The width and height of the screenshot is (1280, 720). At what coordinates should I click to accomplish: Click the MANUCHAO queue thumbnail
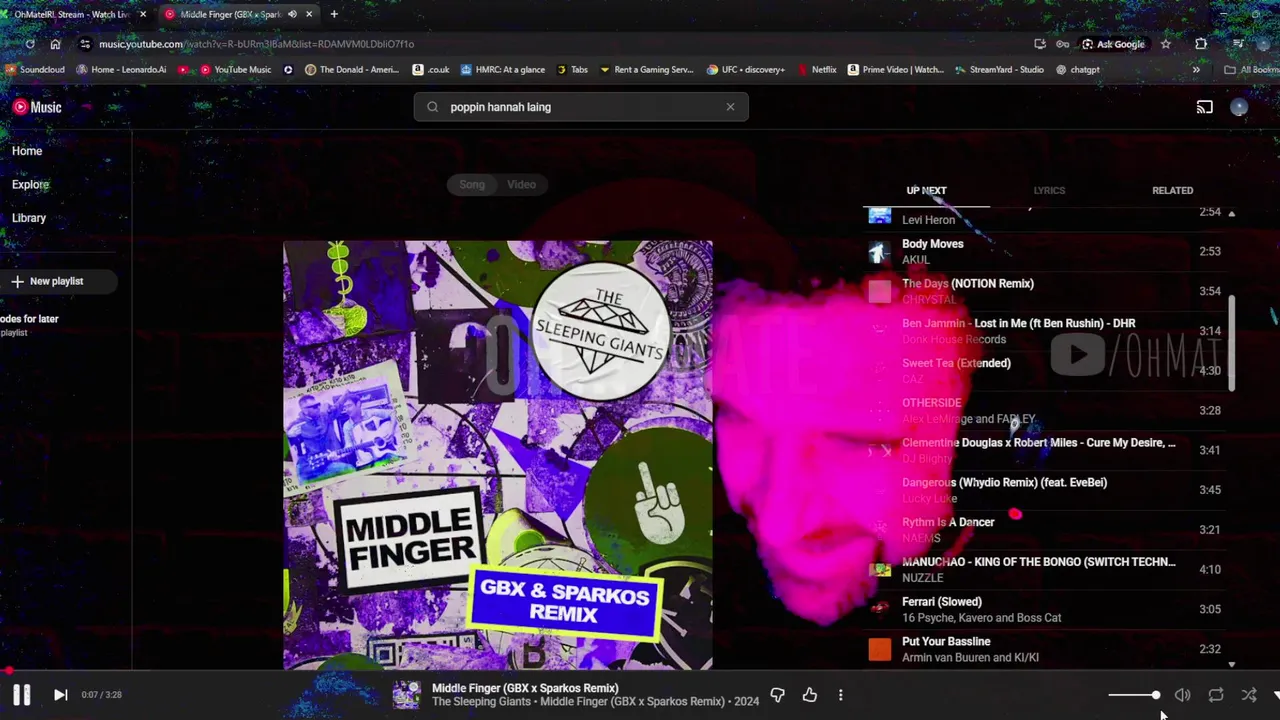coord(879,570)
